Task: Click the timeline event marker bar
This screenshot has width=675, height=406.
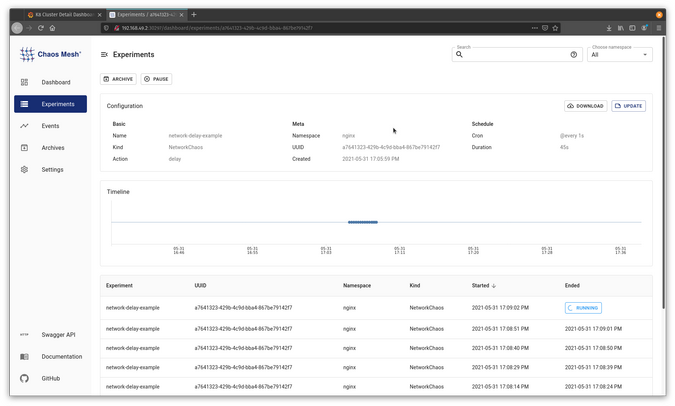Action: click(x=363, y=223)
